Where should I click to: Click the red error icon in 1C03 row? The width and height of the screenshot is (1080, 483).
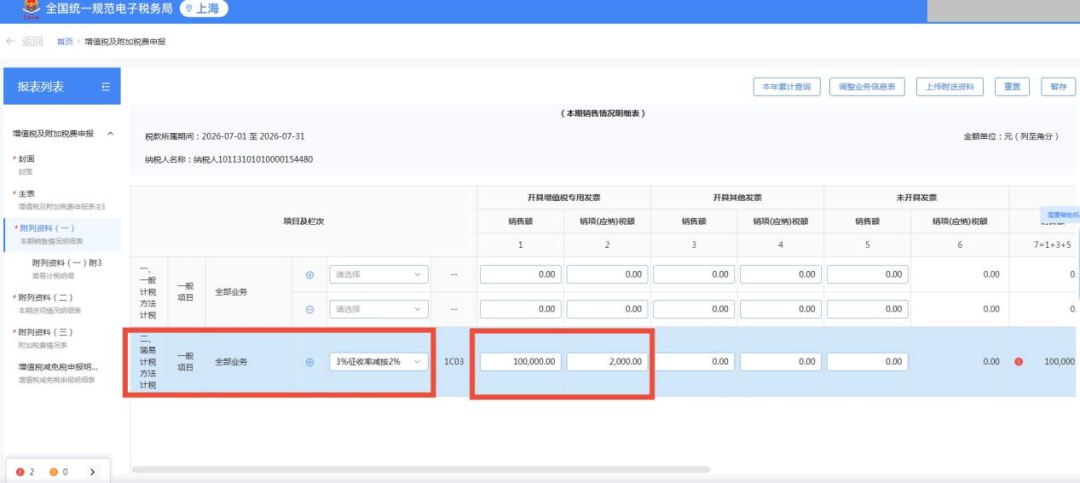click(1018, 362)
